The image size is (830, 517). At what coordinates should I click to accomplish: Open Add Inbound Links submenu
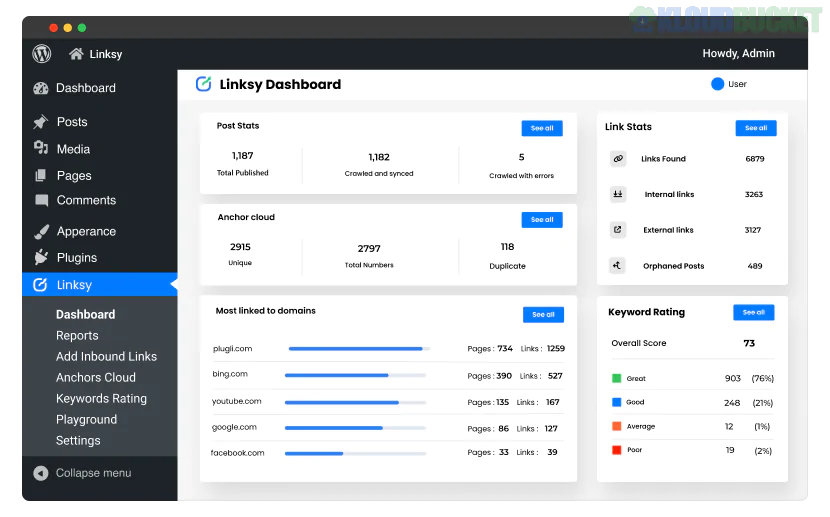(x=106, y=357)
